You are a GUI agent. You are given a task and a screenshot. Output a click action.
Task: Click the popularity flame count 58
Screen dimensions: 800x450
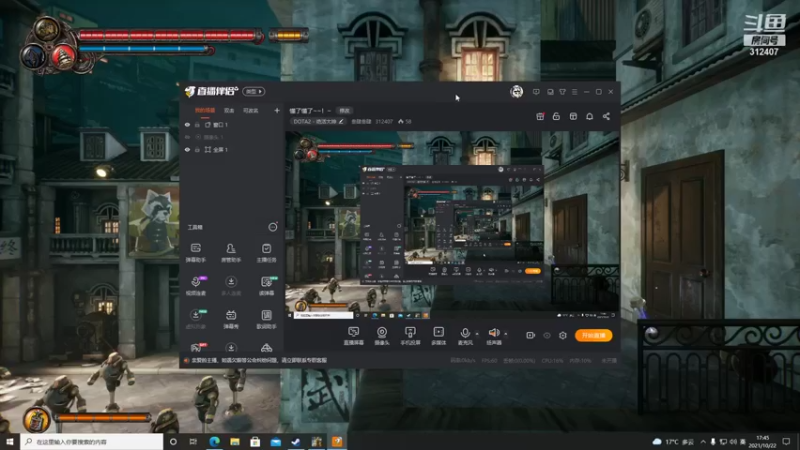click(405, 121)
